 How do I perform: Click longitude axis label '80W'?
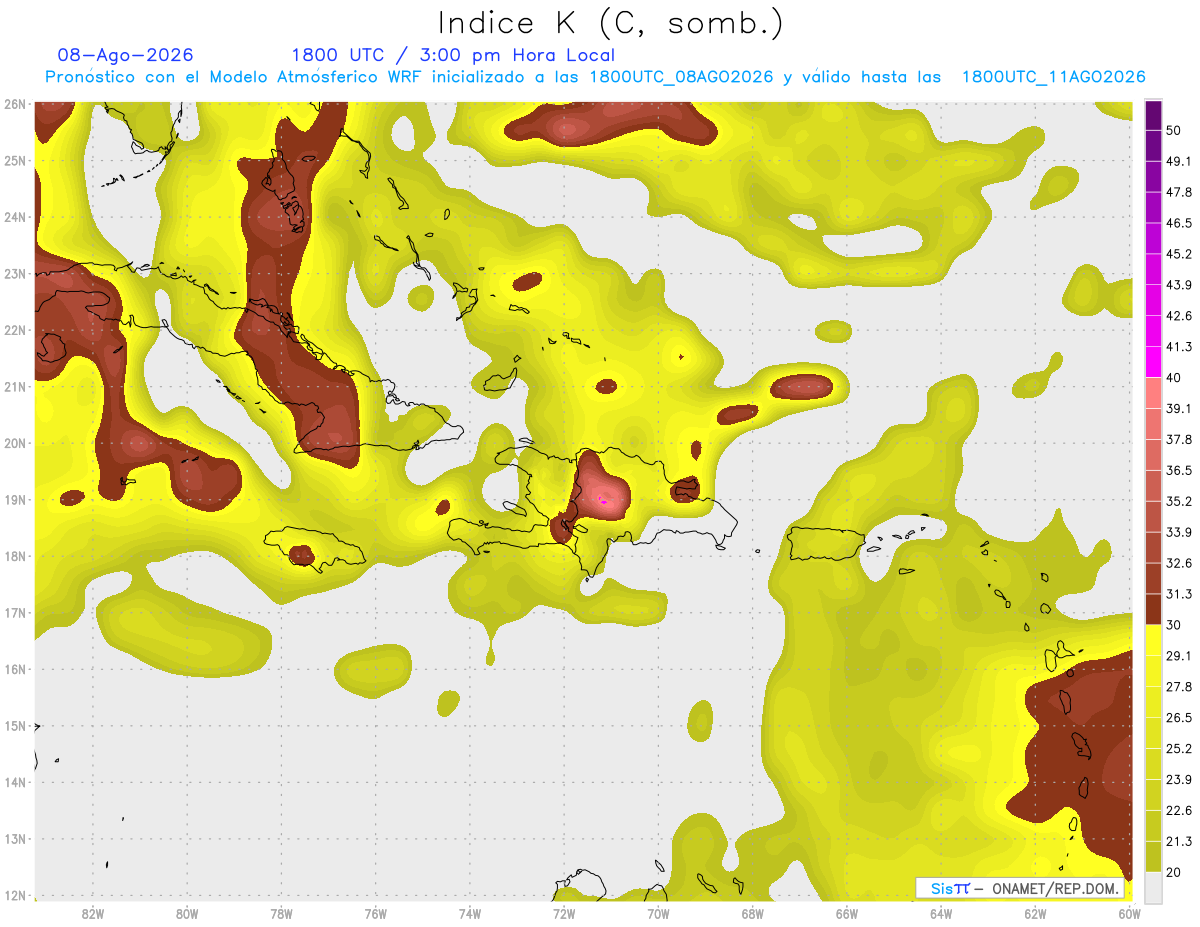click(x=187, y=914)
